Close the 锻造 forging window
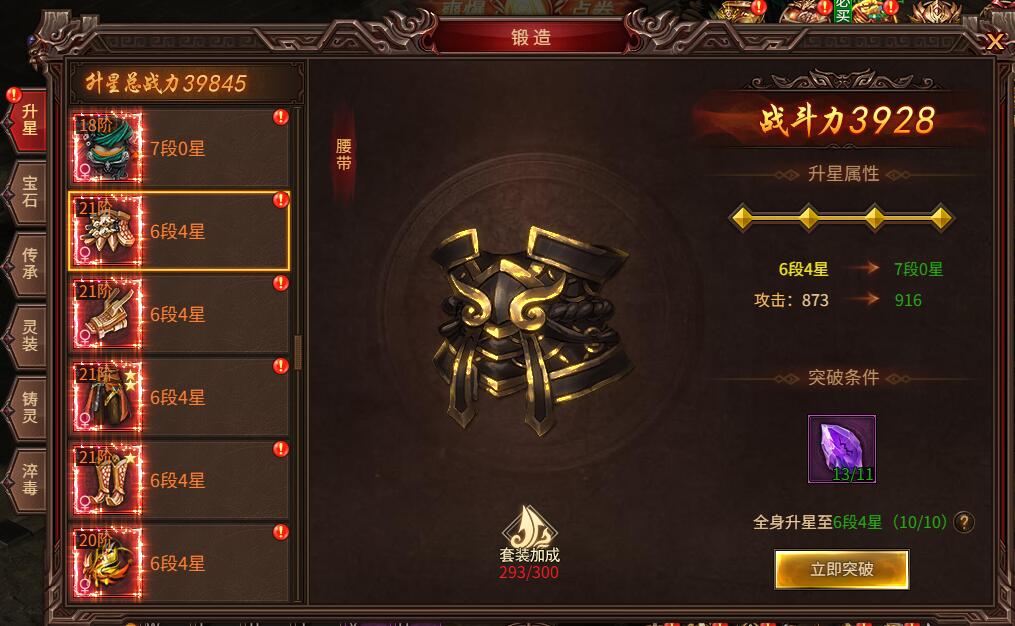The height and width of the screenshot is (626, 1015). tap(995, 42)
